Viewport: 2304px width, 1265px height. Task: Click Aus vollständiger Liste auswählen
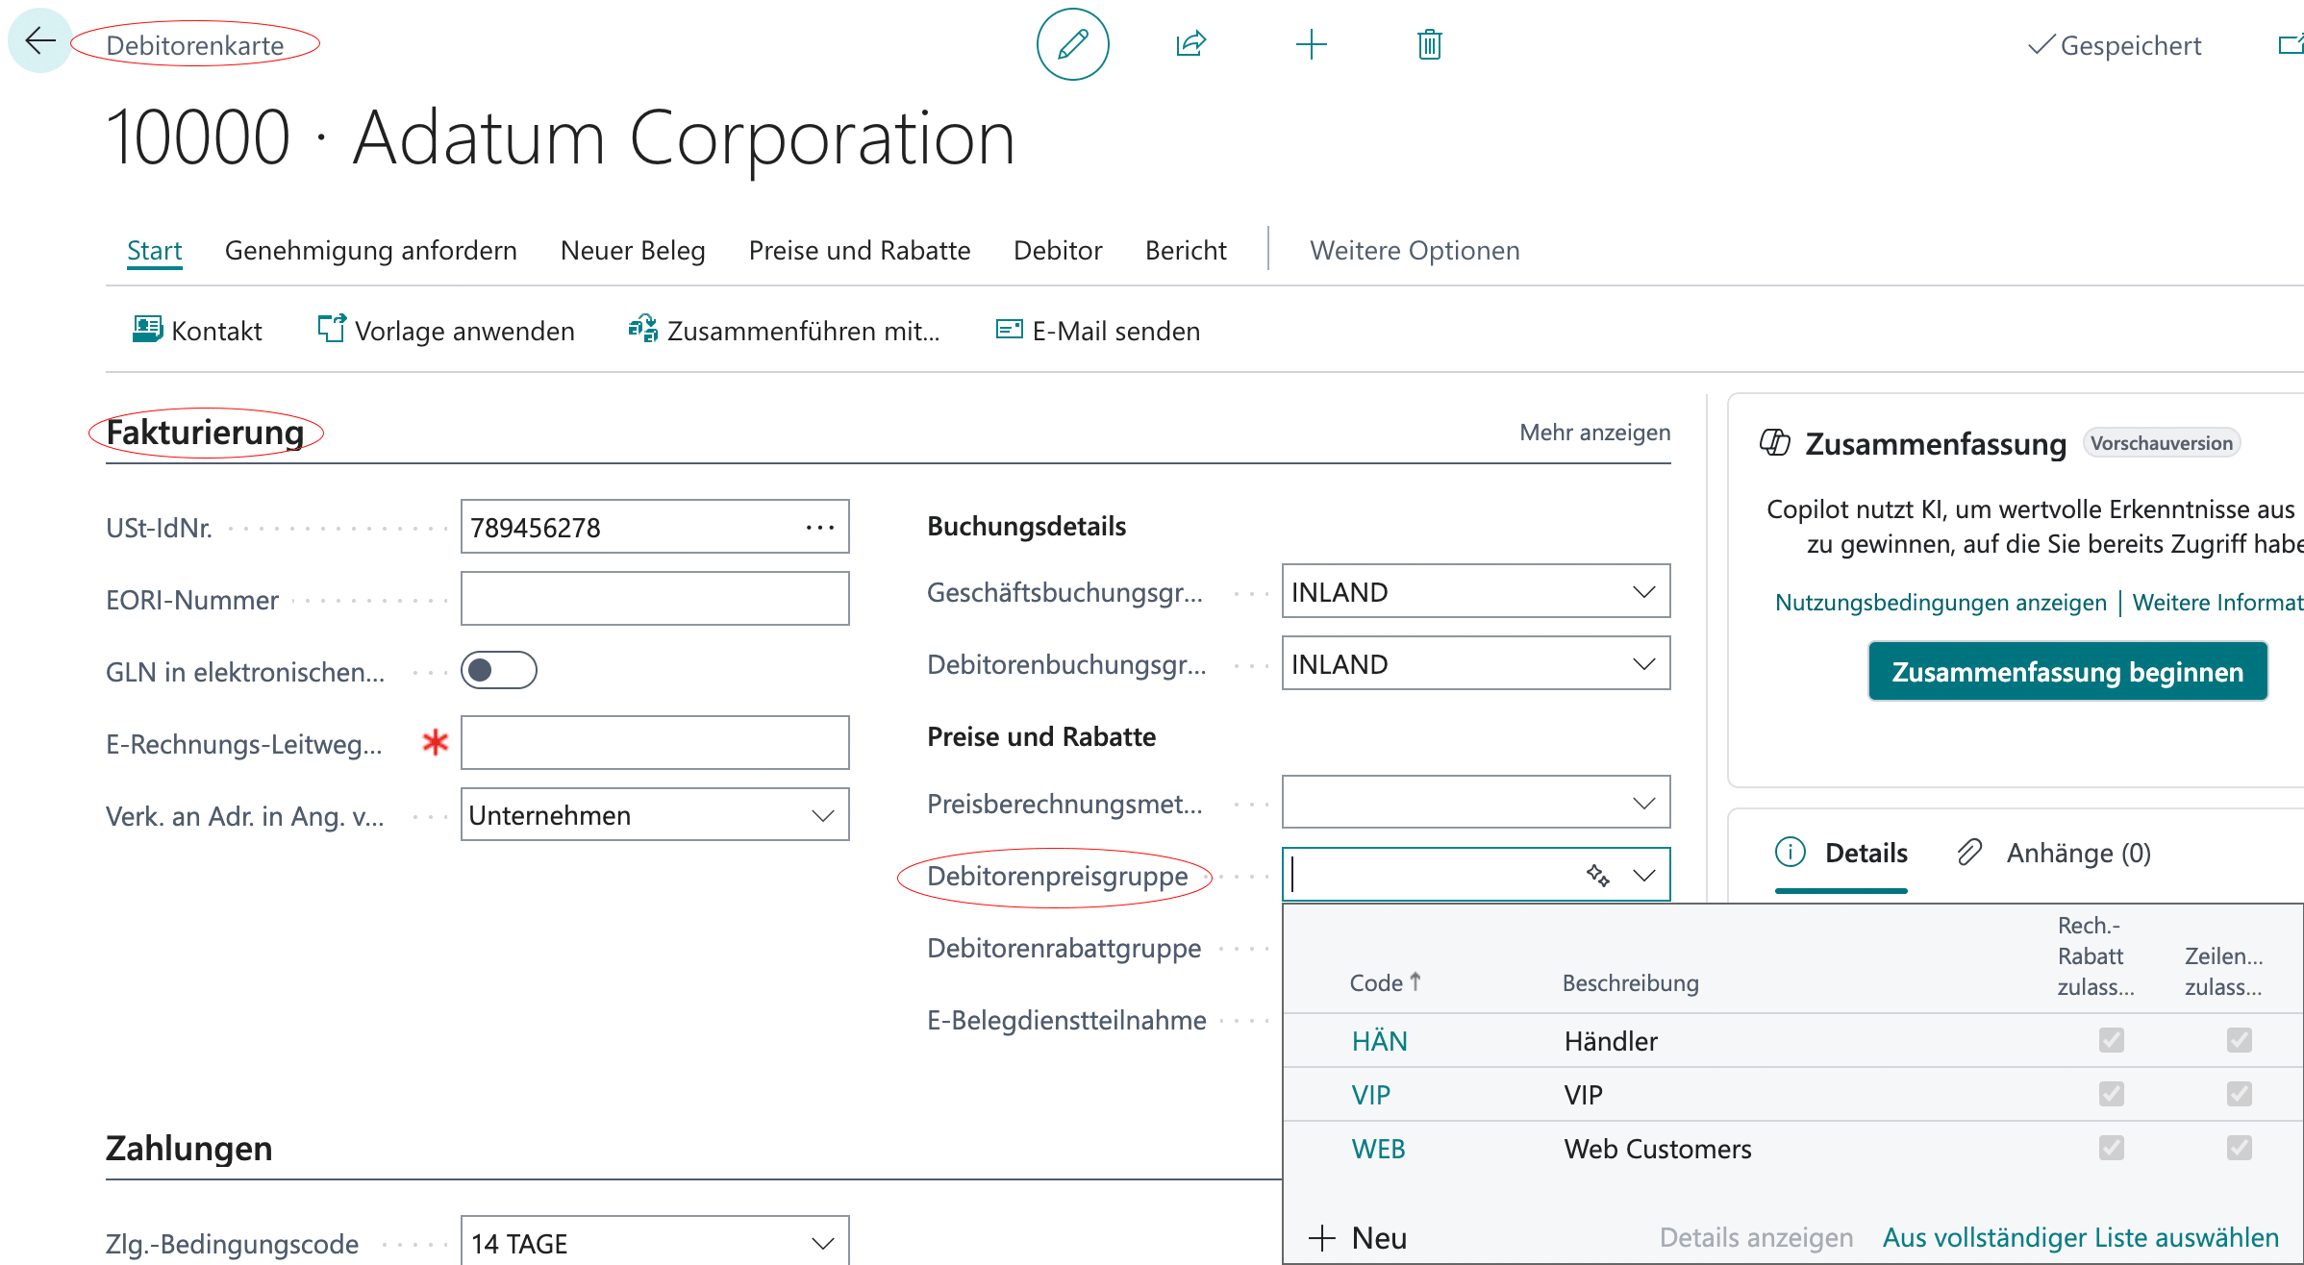click(2081, 1238)
